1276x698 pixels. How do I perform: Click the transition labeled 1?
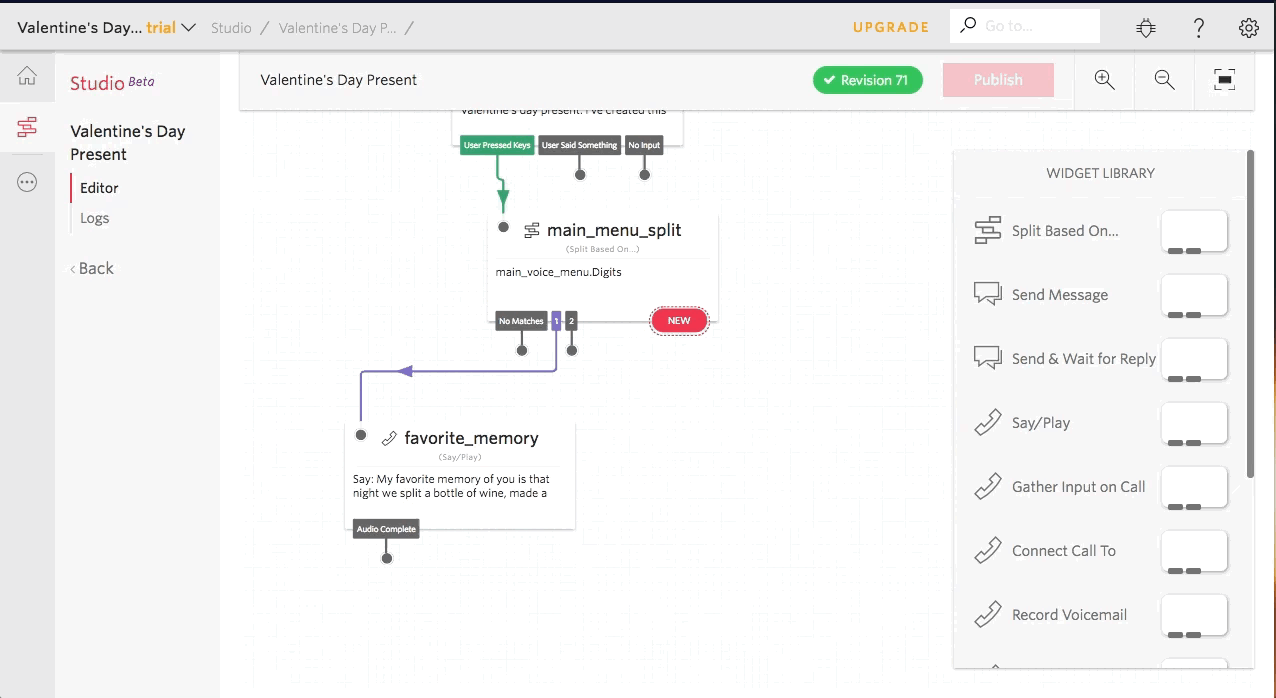[556, 321]
